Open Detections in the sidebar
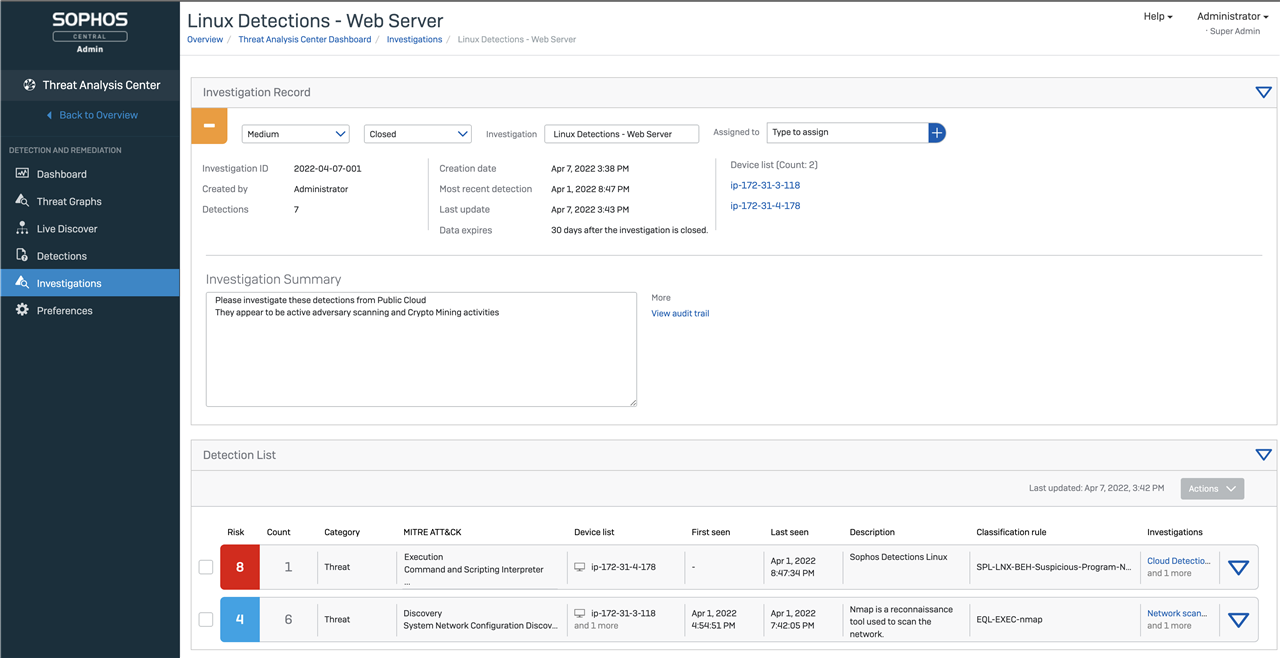Image resolution: width=1280 pixels, height=658 pixels. pos(90,256)
